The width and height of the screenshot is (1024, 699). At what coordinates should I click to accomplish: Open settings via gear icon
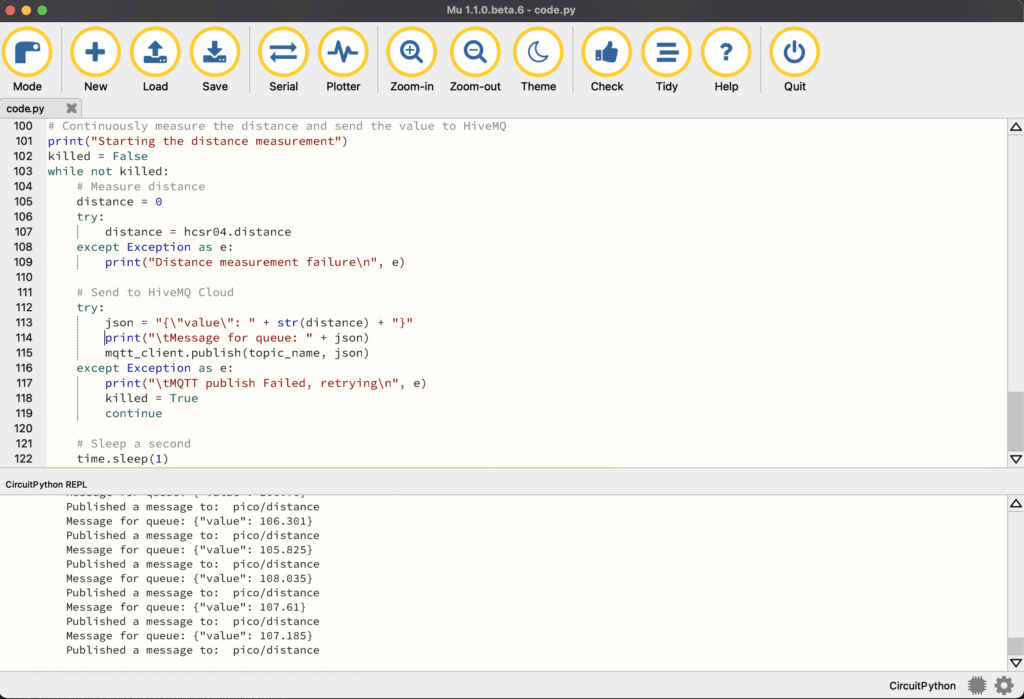1004,685
